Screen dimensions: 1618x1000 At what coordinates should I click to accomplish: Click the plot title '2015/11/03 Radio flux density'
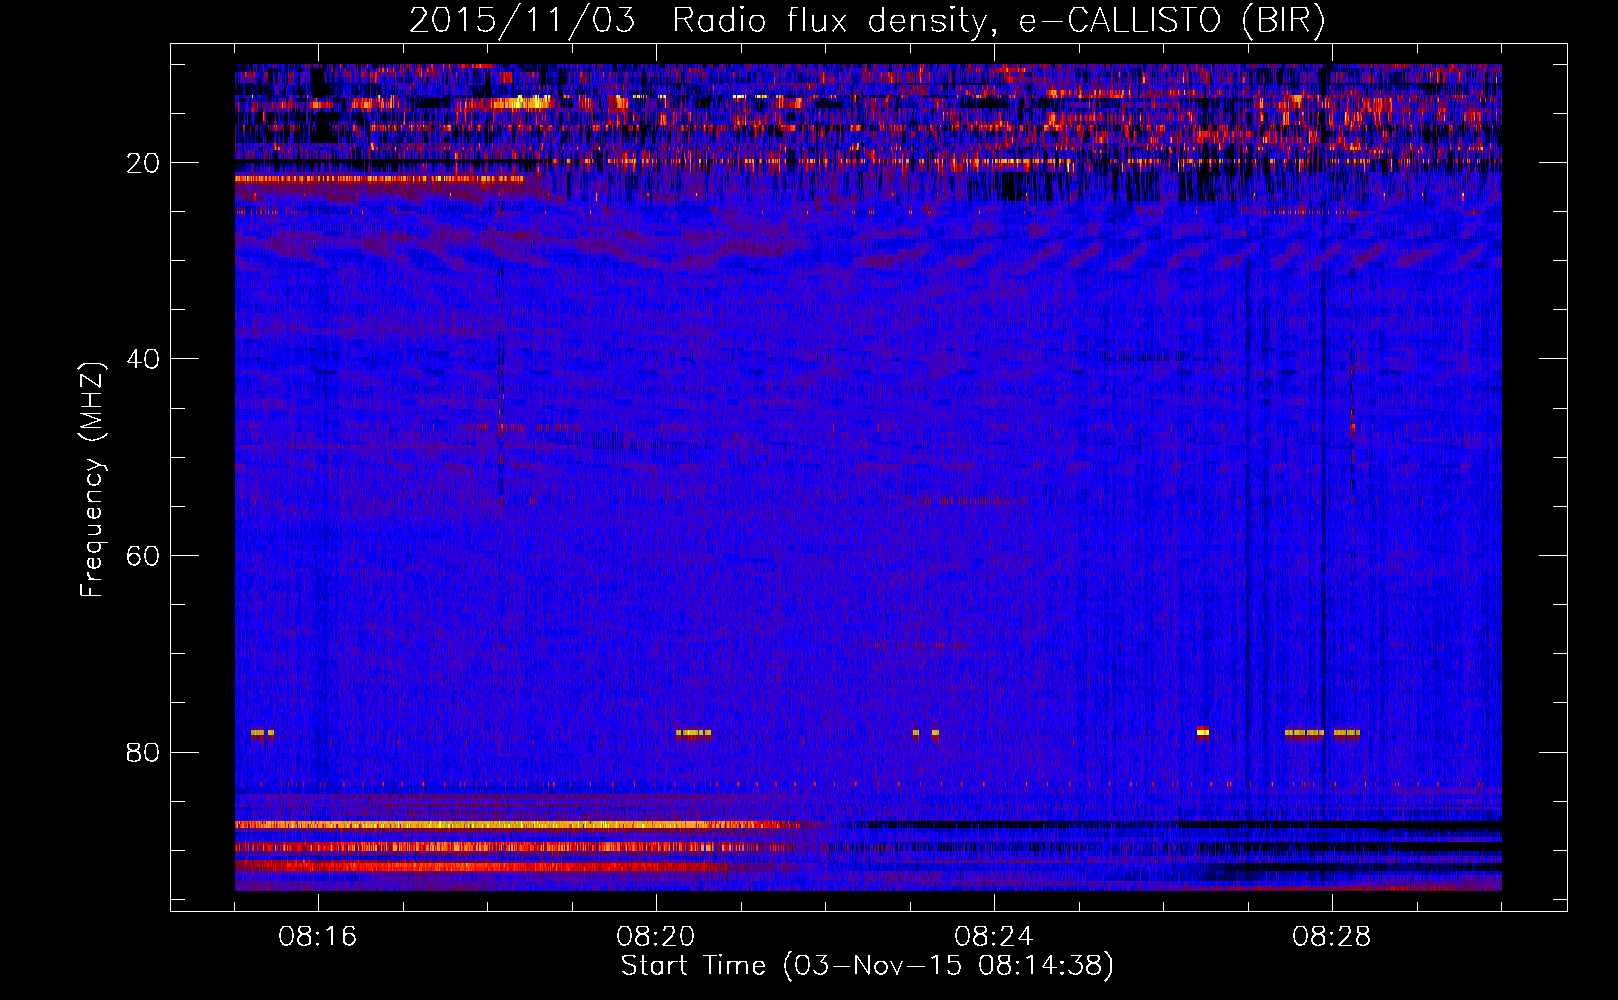click(x=867, y=20)
